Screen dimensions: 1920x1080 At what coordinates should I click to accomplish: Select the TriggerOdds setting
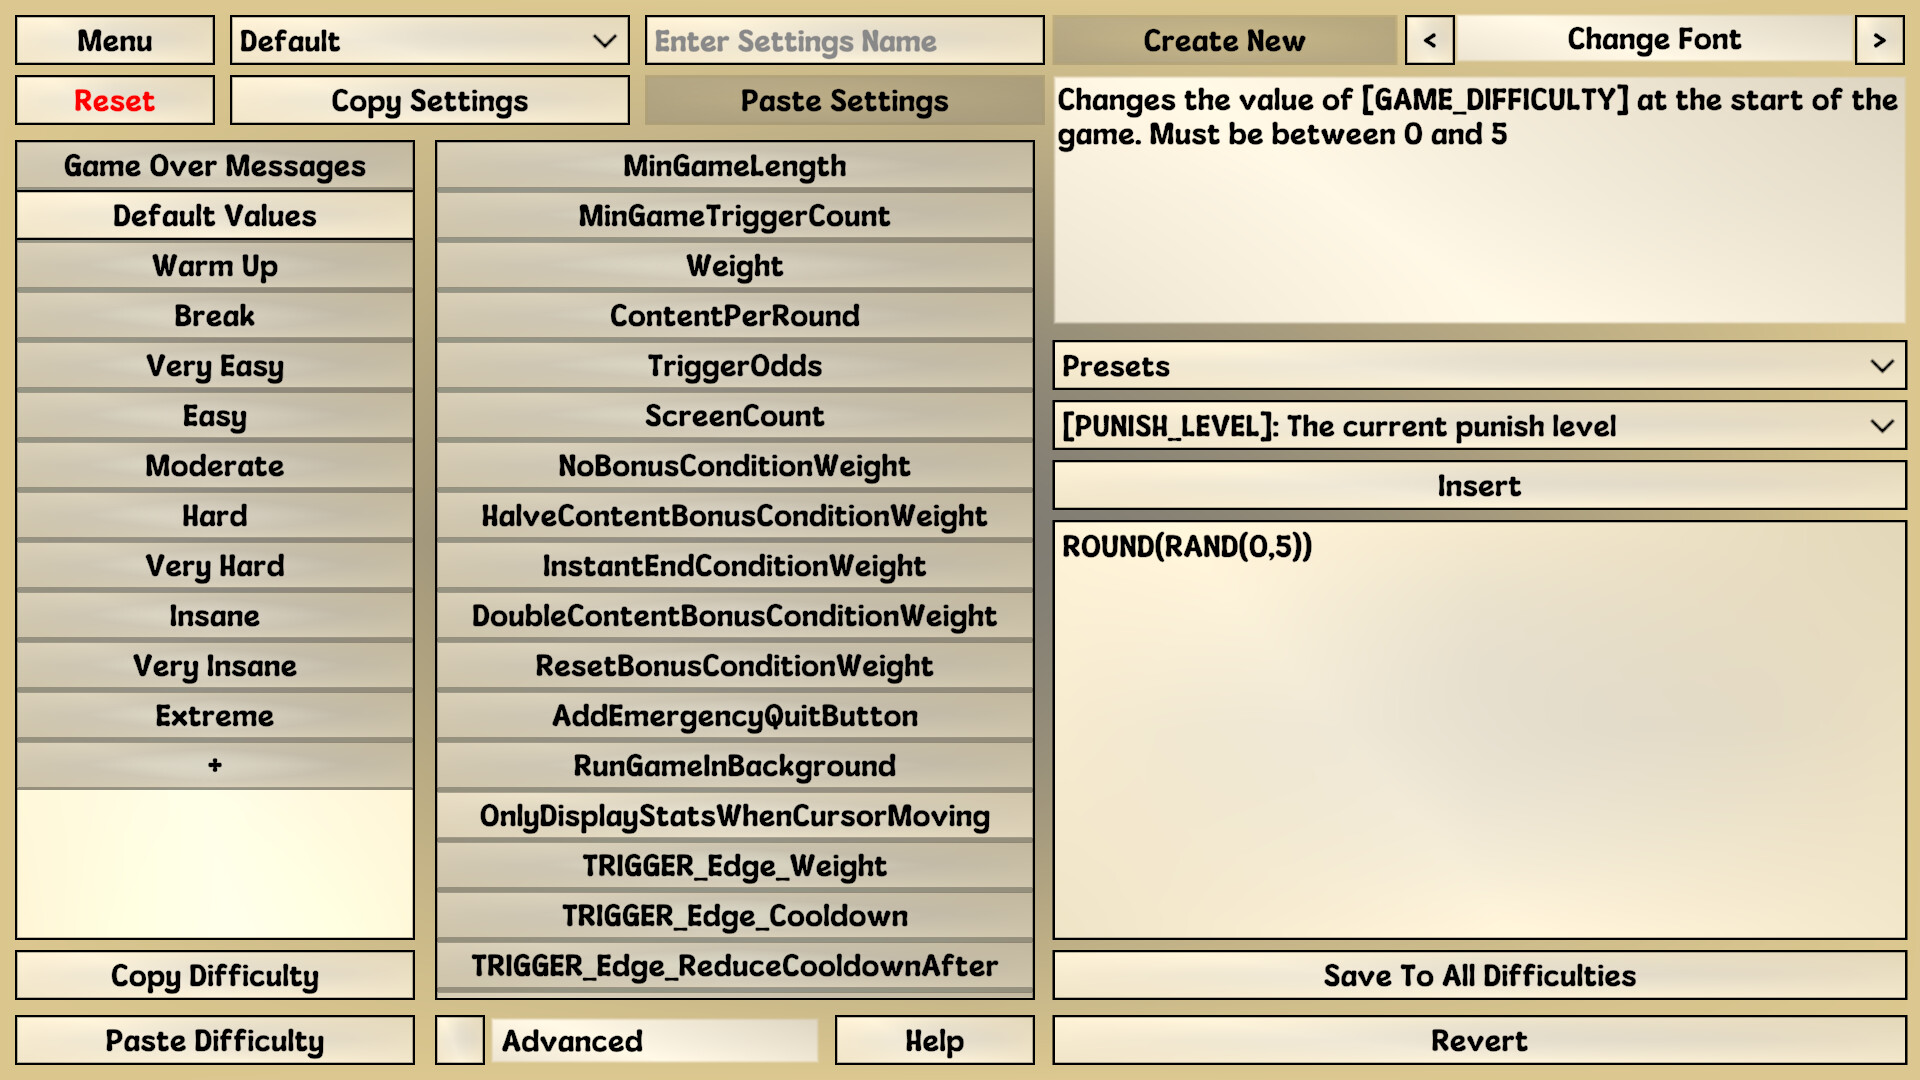[x=734, y=366]
